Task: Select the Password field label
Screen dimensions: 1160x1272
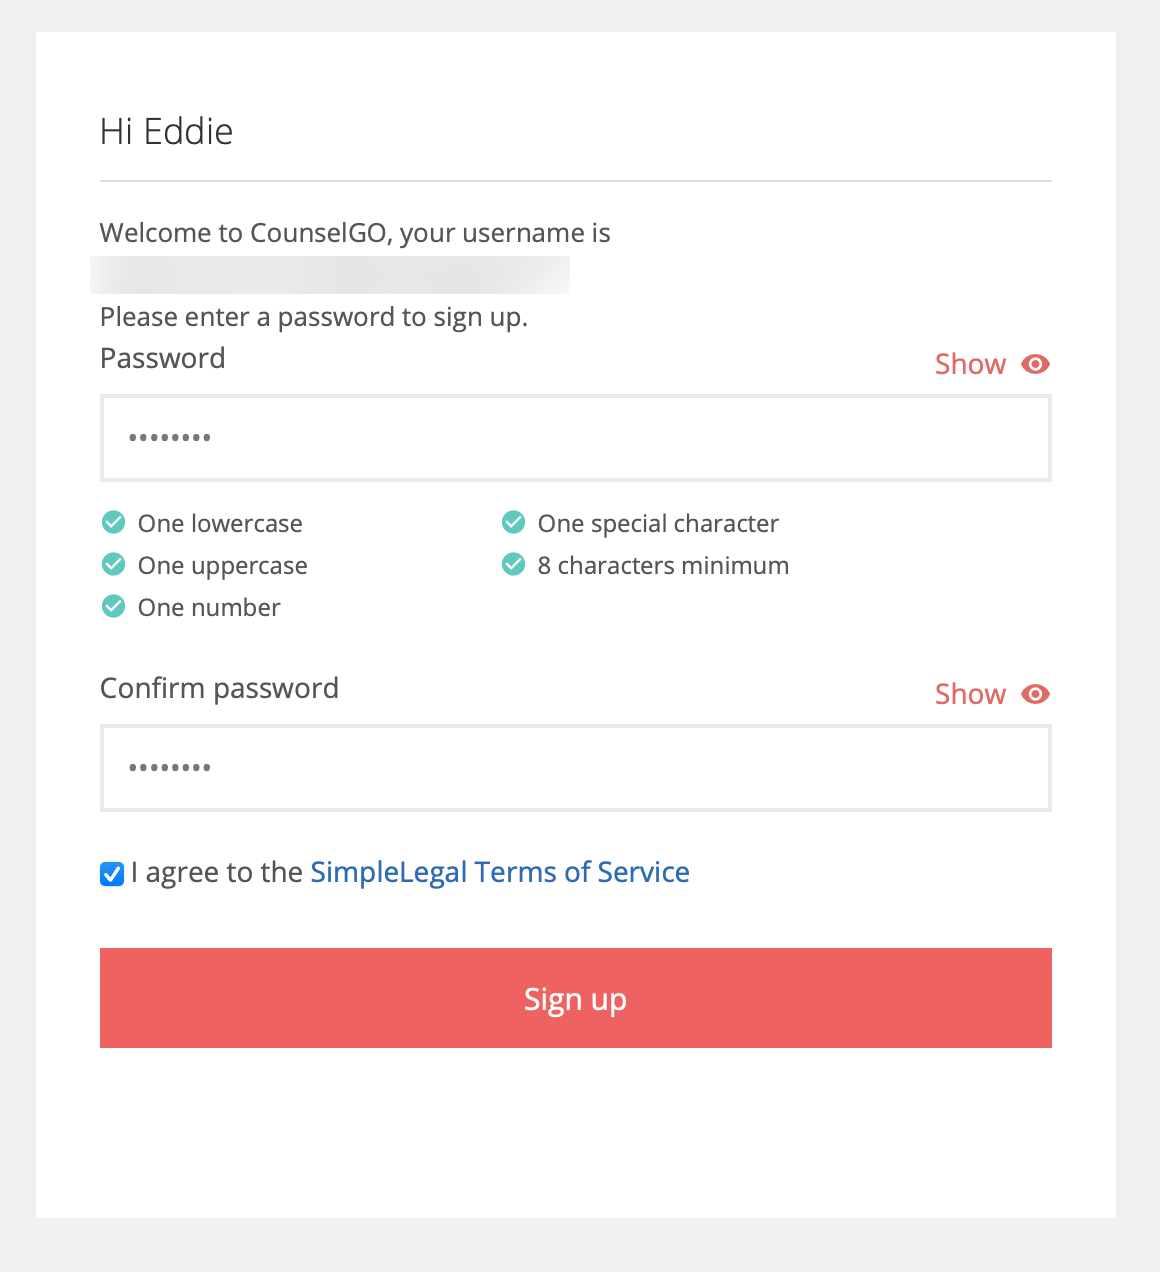Action: (162, 358)
